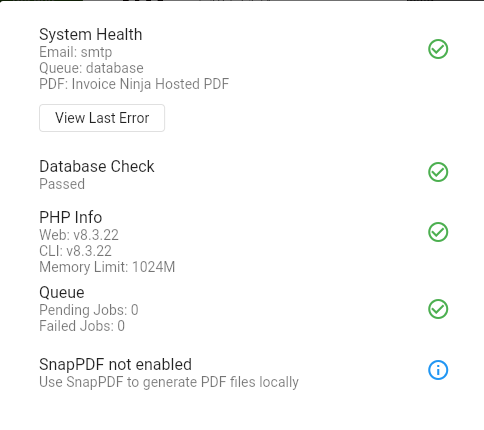Select the PHP Info heading
Viewport: 484px width, 430px height.
(x=71, y=217)
